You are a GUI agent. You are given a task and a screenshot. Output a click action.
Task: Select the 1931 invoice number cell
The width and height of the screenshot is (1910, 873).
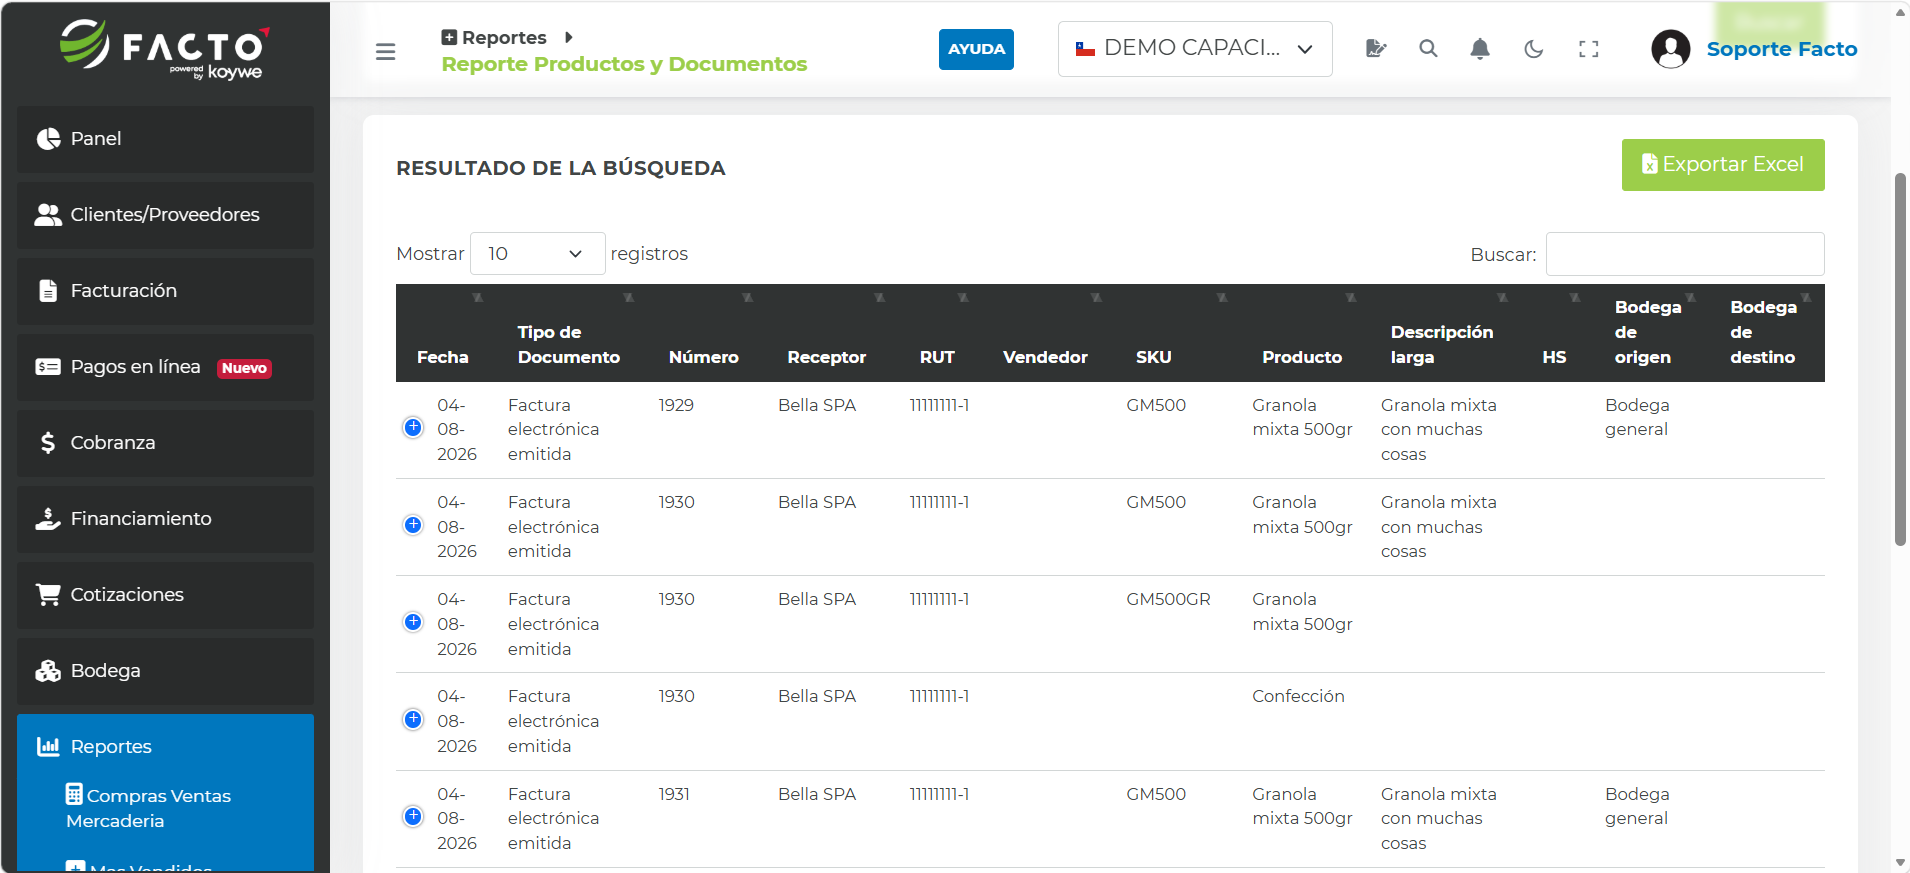[674, 794]
